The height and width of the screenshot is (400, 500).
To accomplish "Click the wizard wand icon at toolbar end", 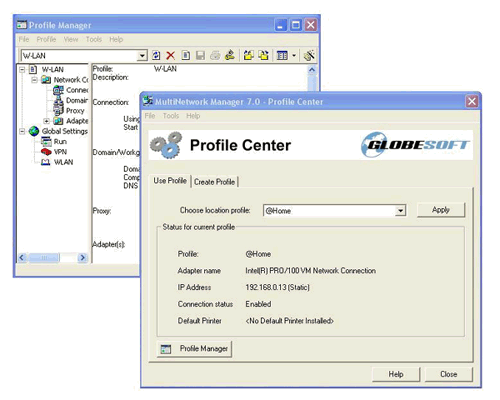I will click(309, 55).
